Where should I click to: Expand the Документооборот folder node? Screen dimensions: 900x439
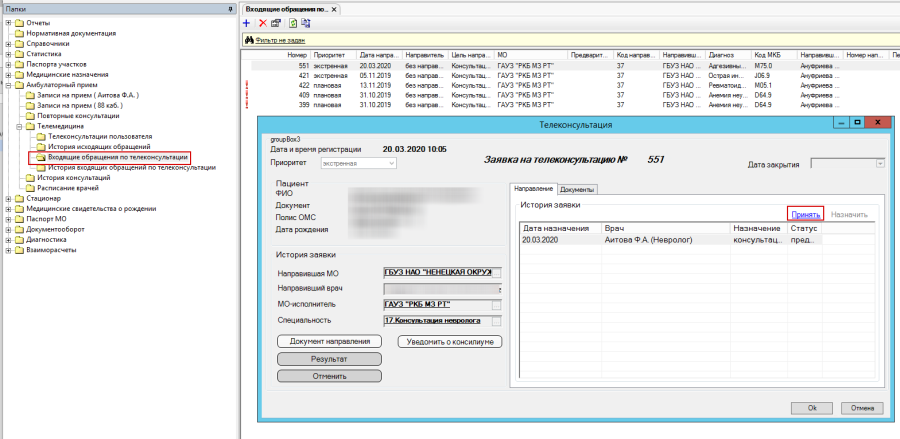(9, 230)
